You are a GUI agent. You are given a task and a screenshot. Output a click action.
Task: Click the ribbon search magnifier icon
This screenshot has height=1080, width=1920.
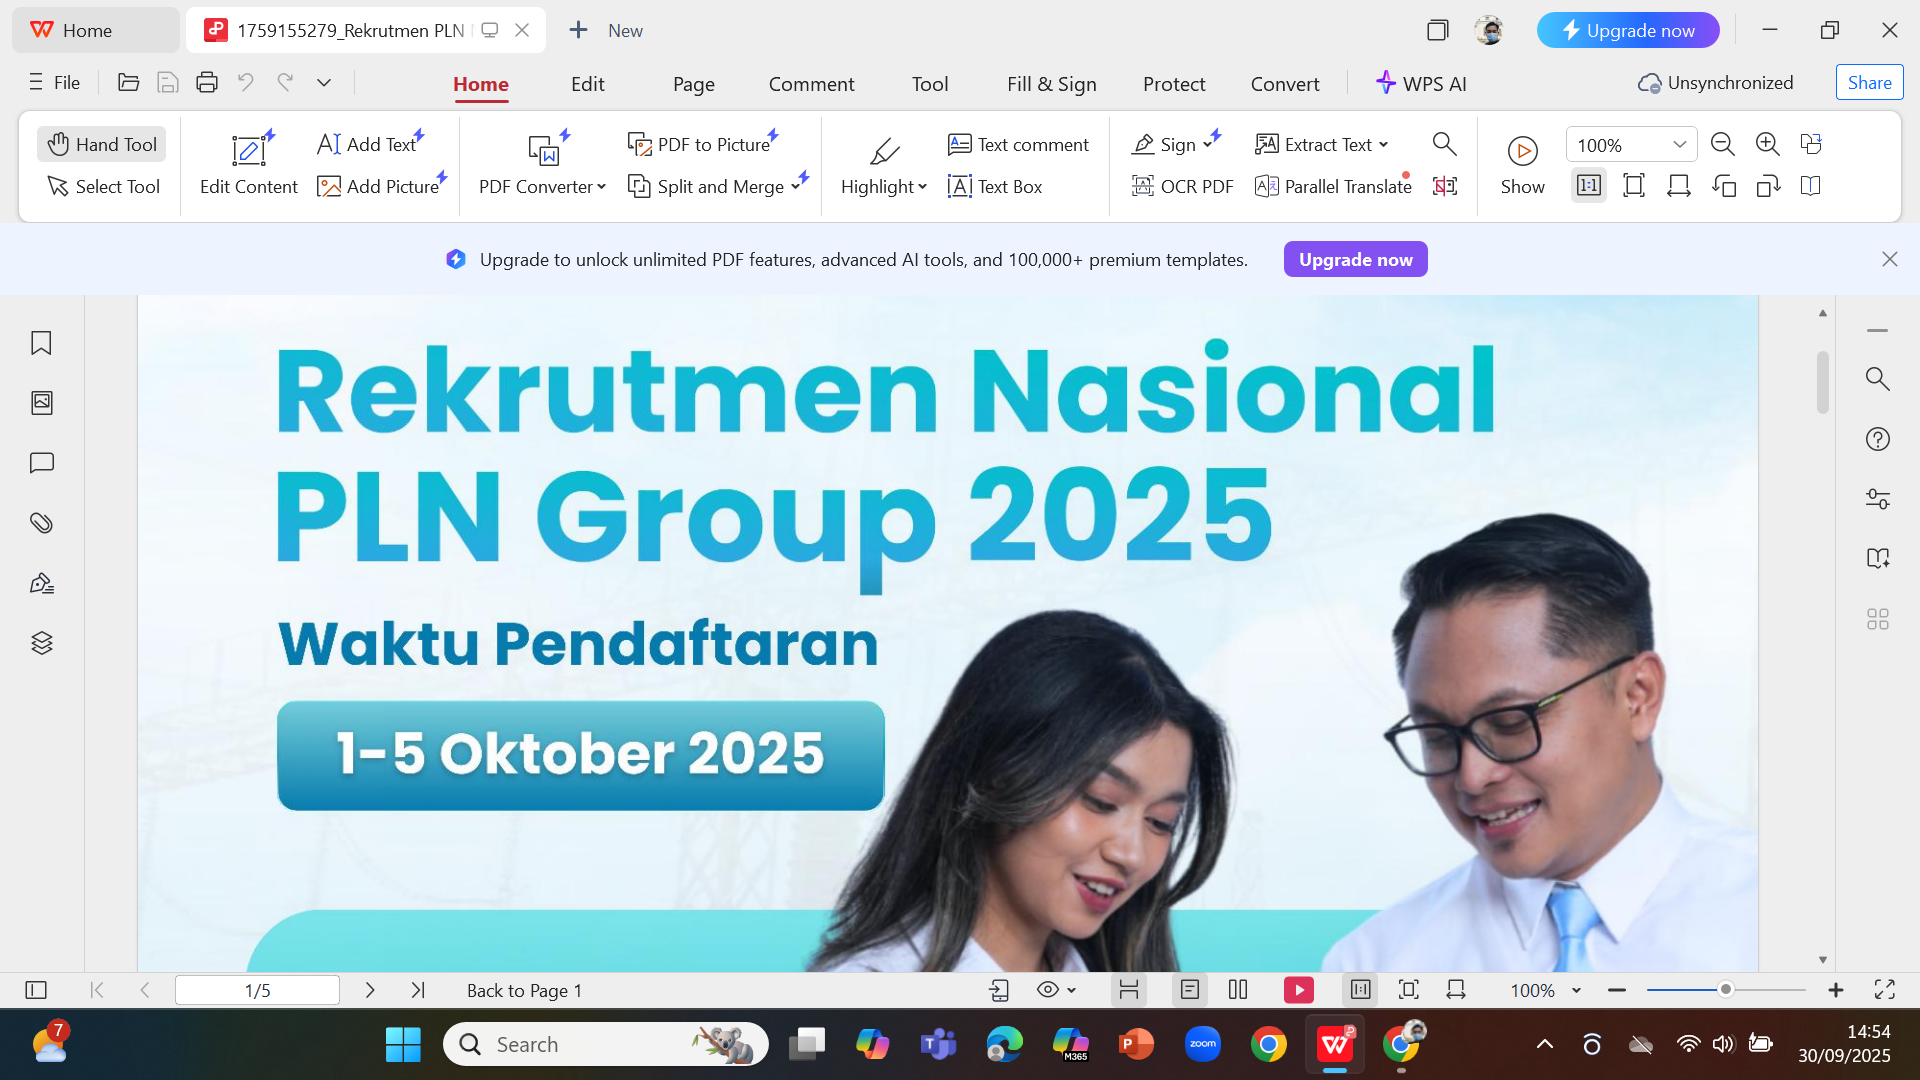click(x=1444, y=144)
